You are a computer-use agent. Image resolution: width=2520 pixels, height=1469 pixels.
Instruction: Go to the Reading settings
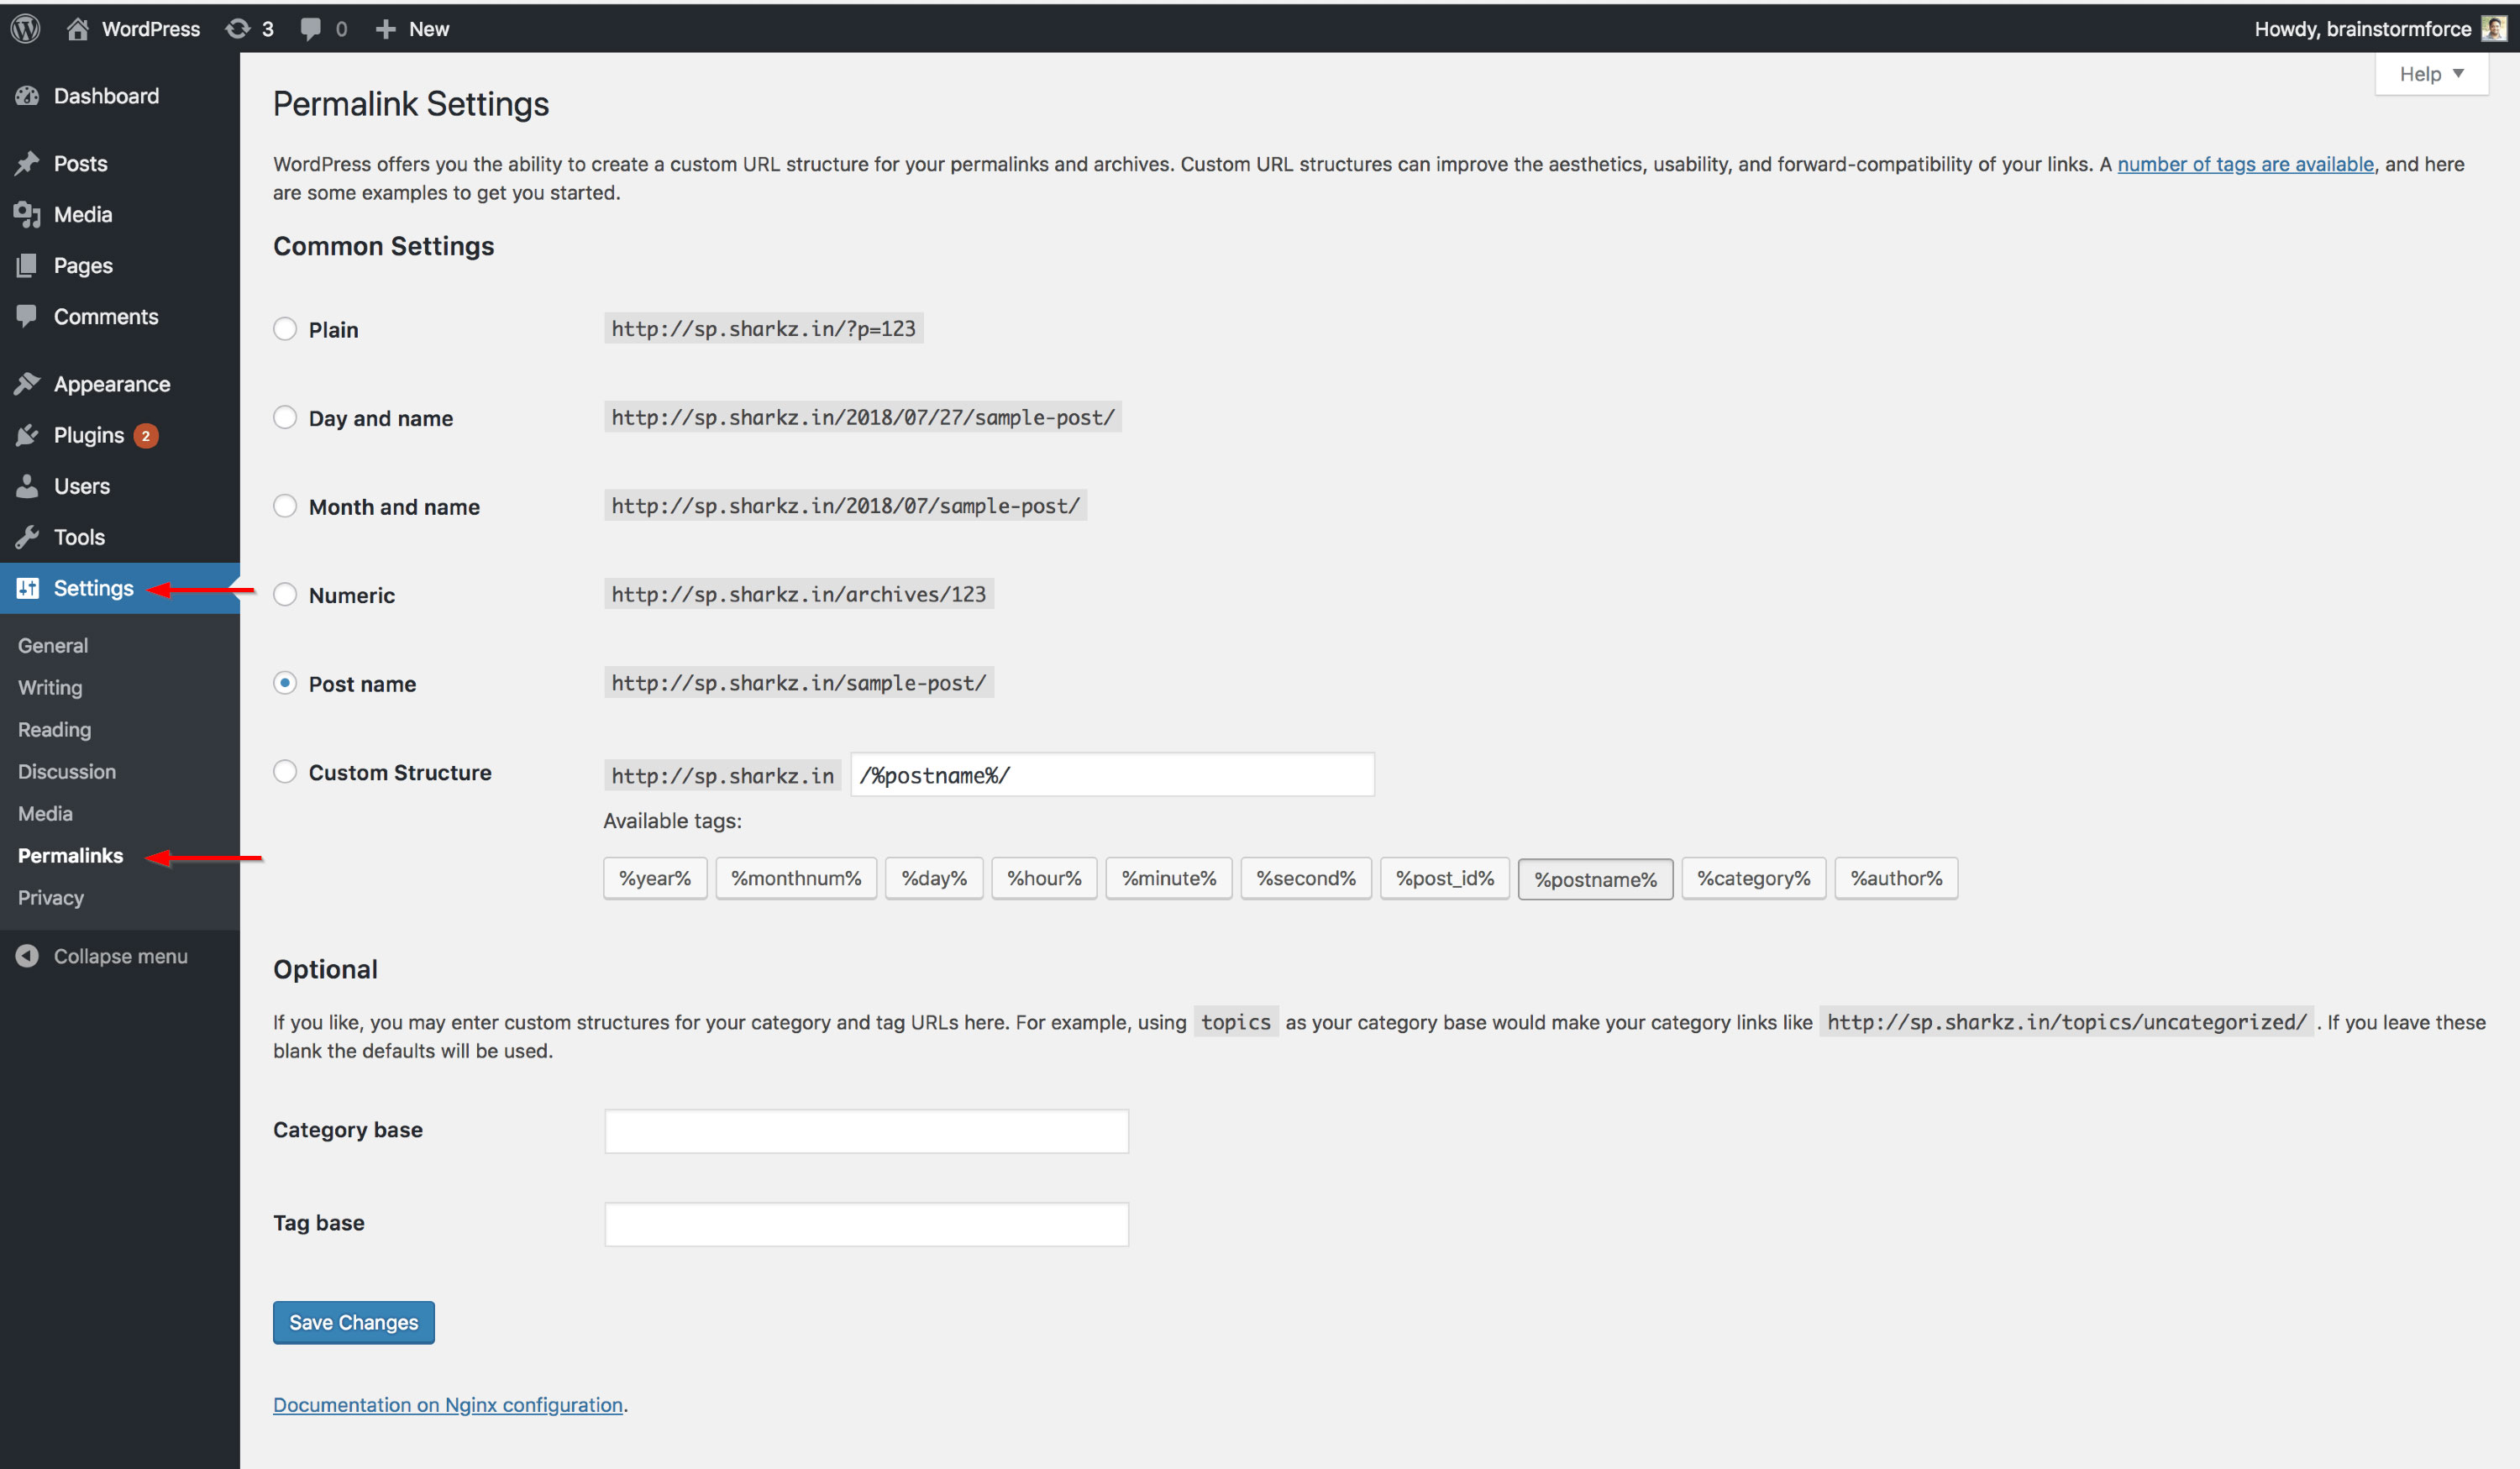[53, 729]
